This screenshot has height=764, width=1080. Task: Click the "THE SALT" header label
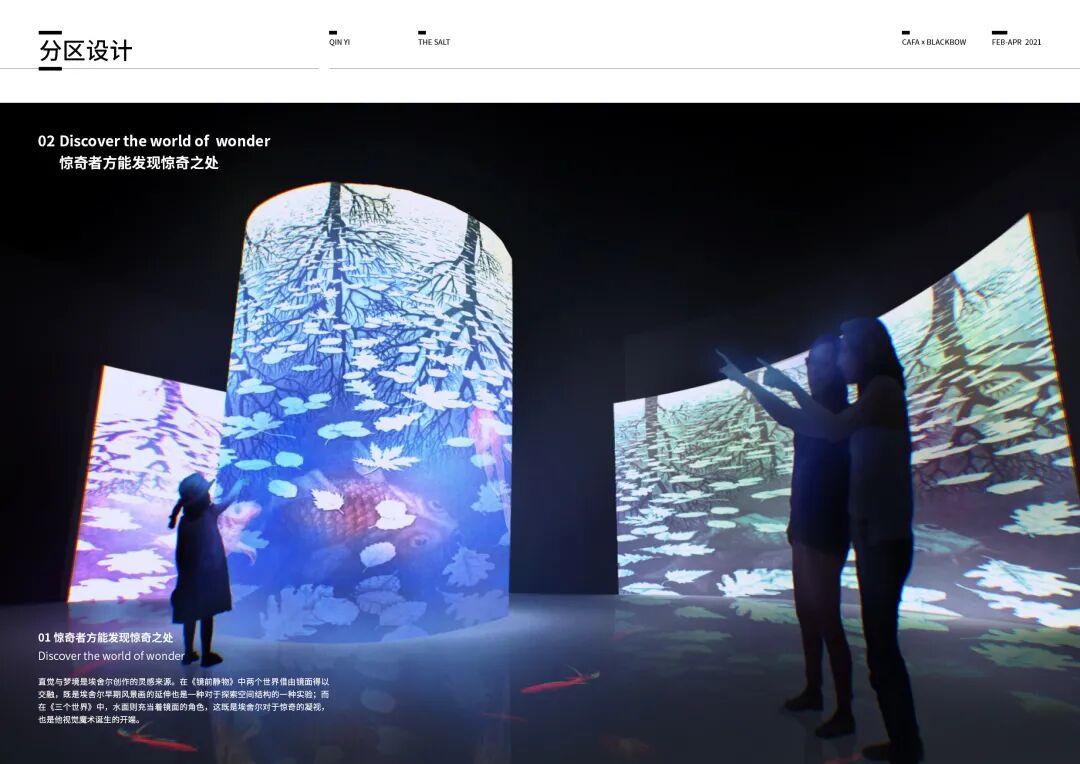pyautogui.click(x=434, y=42)
